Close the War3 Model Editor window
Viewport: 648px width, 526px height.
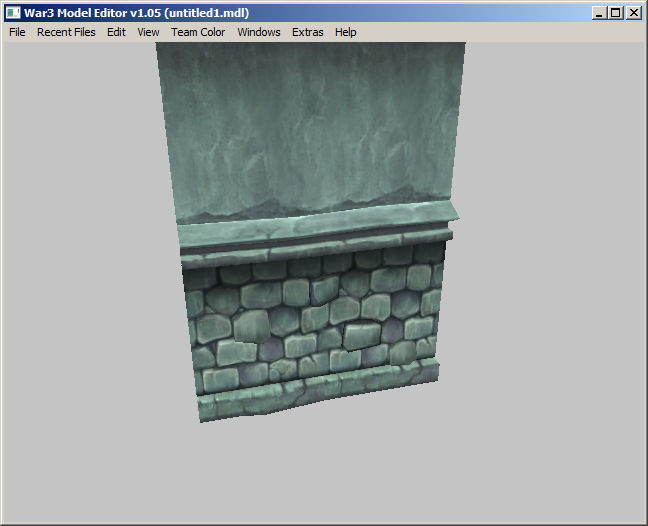tap(634, 13)
